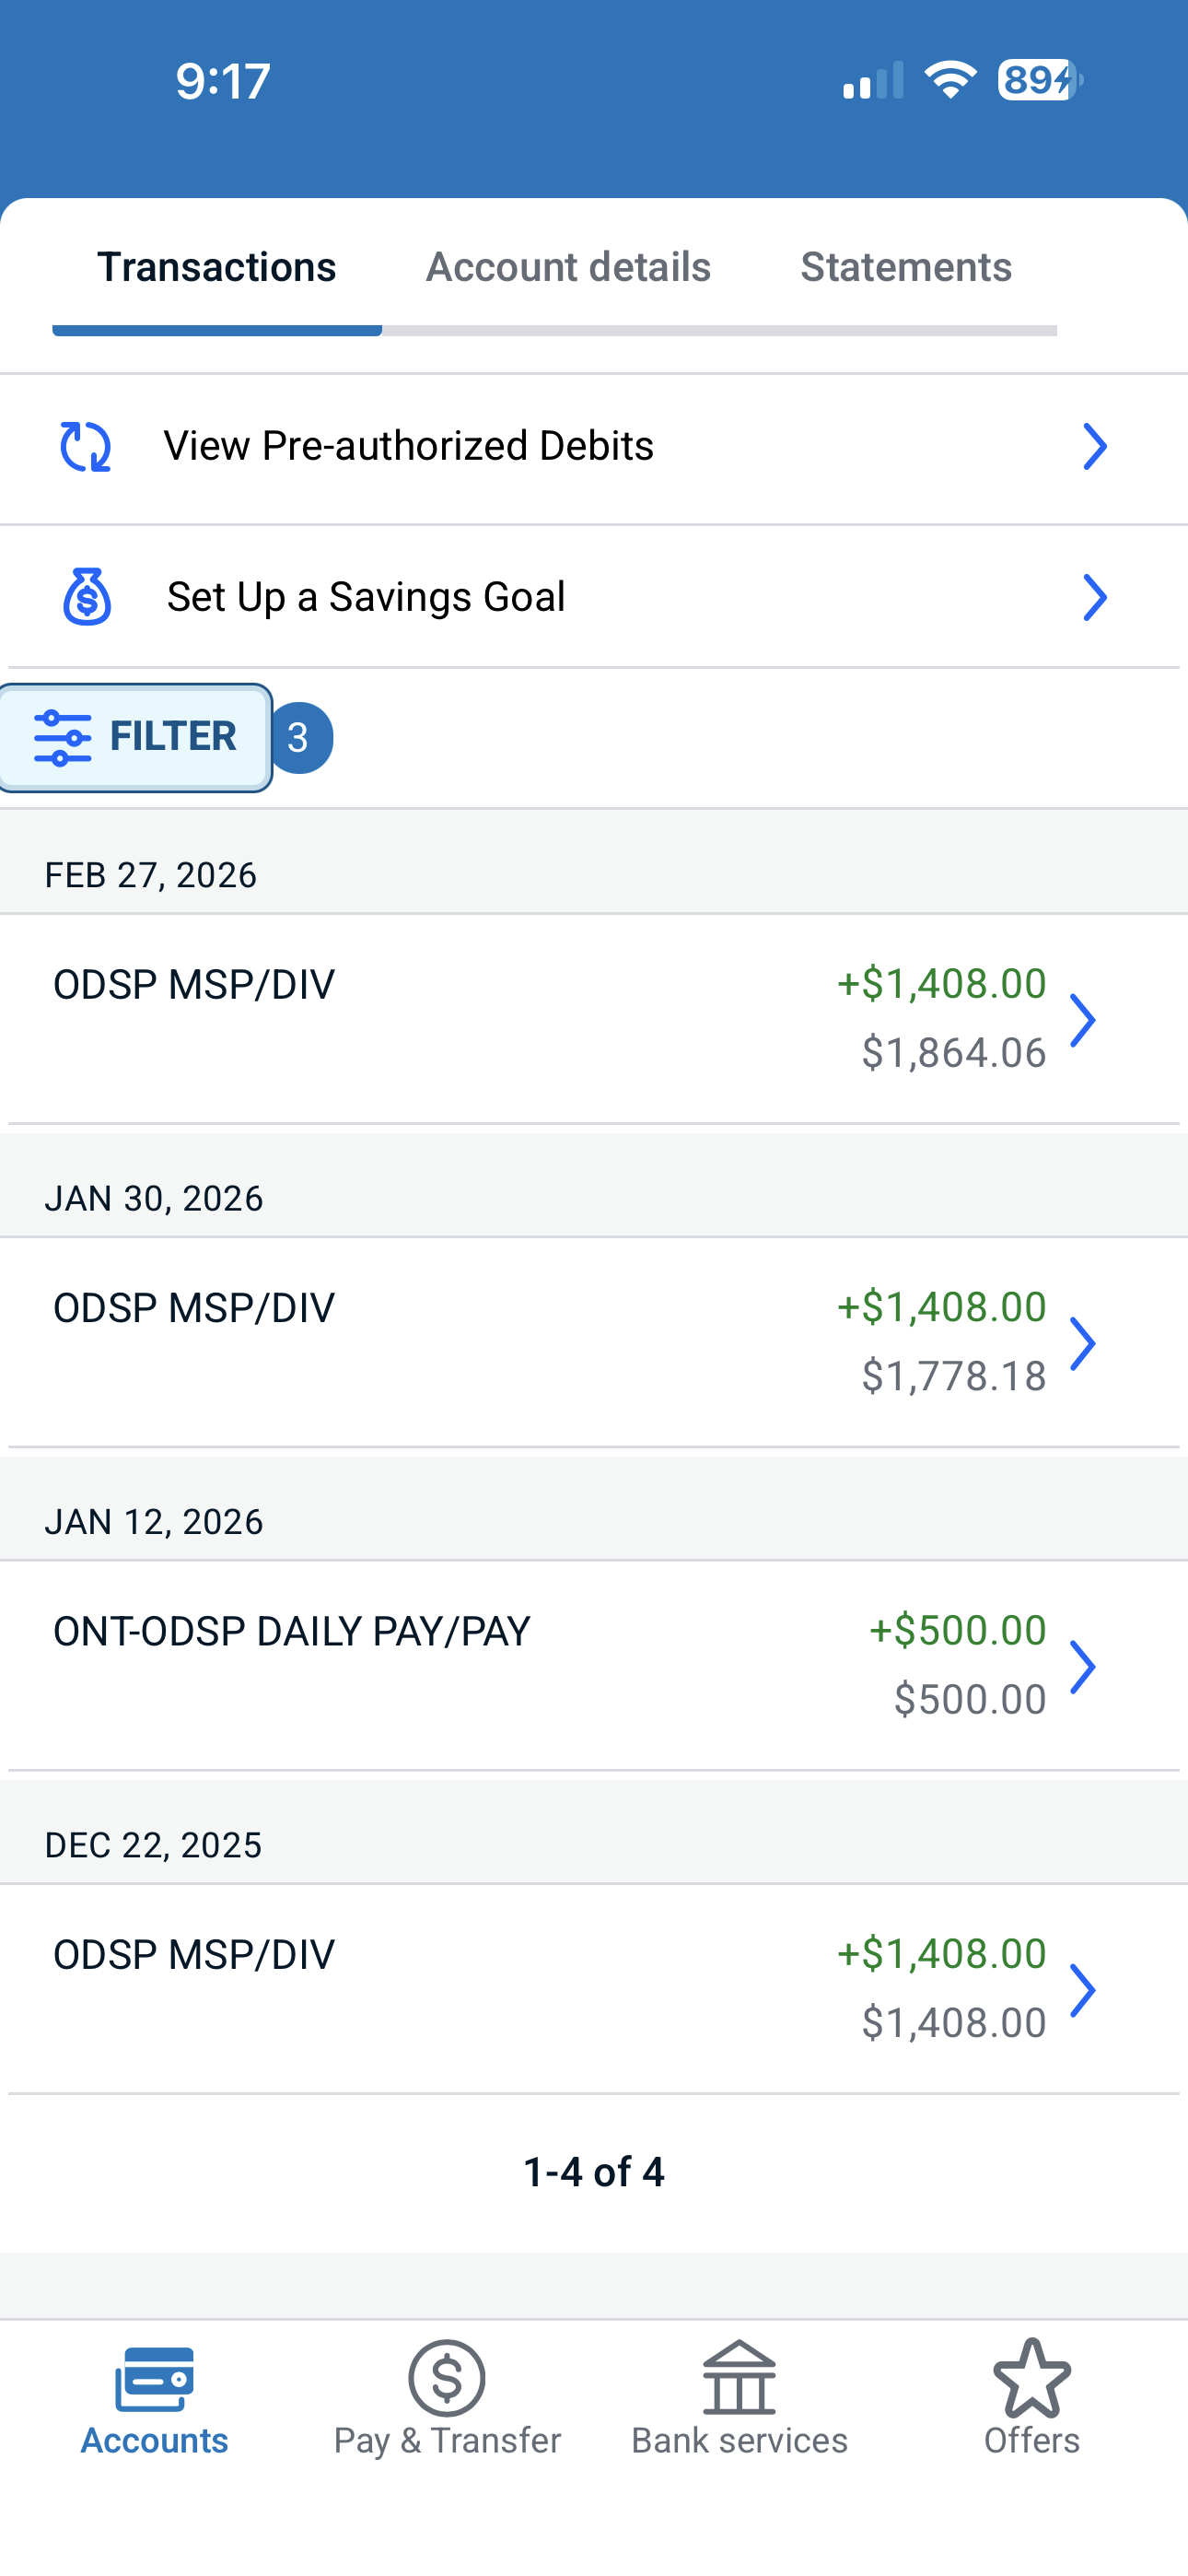Tap the pre-authorized debits refresh icon
The image size is (1188, 2576).
pos(86,446)
